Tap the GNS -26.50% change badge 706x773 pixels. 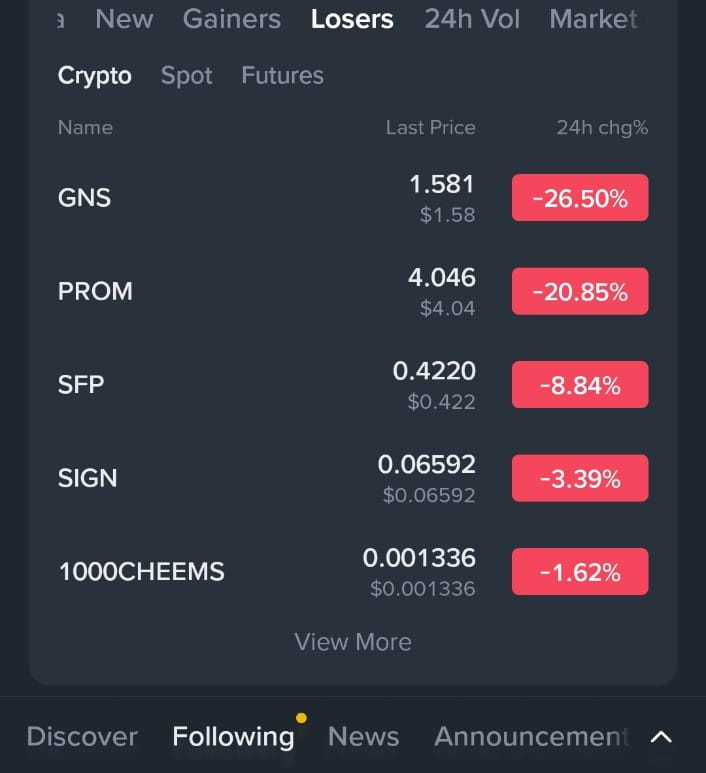(x=580, y=198)
